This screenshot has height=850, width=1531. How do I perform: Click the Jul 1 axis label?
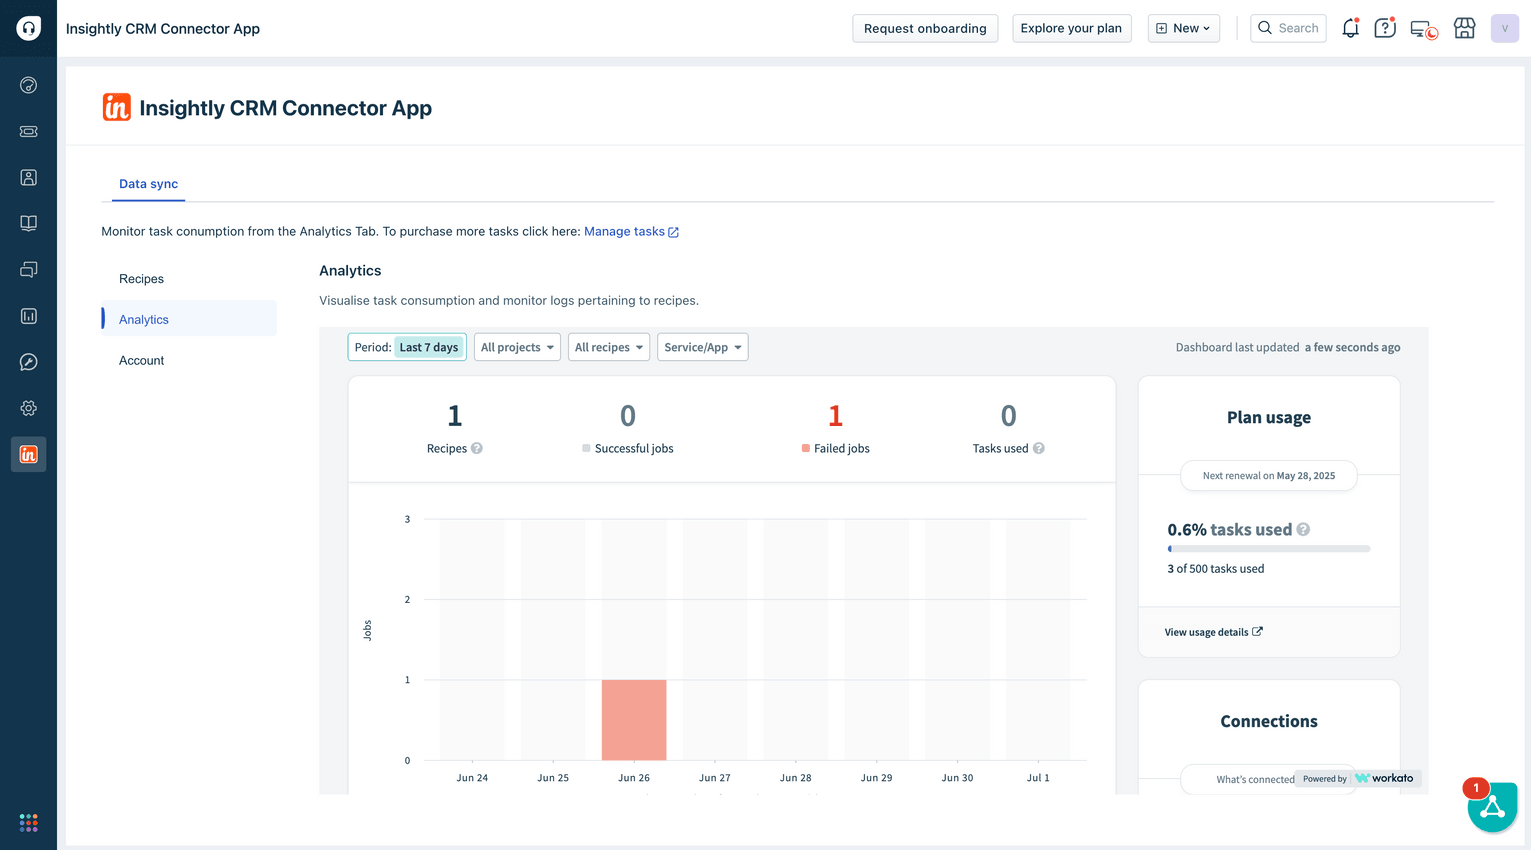click(1038, 778)
